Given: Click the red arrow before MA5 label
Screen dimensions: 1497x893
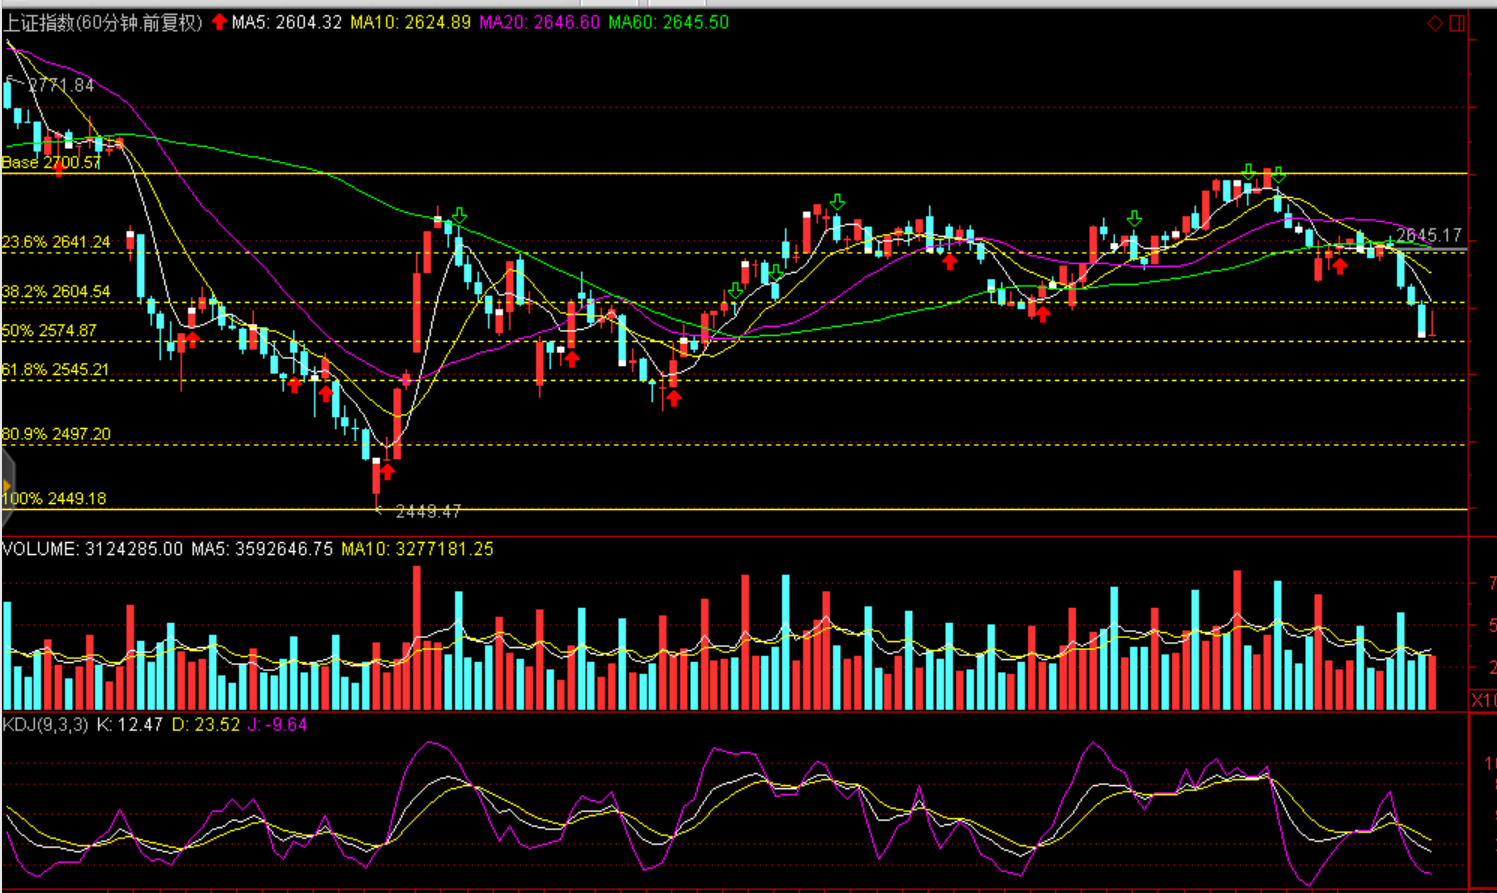Looking at the screenshot, I should 219,22.
